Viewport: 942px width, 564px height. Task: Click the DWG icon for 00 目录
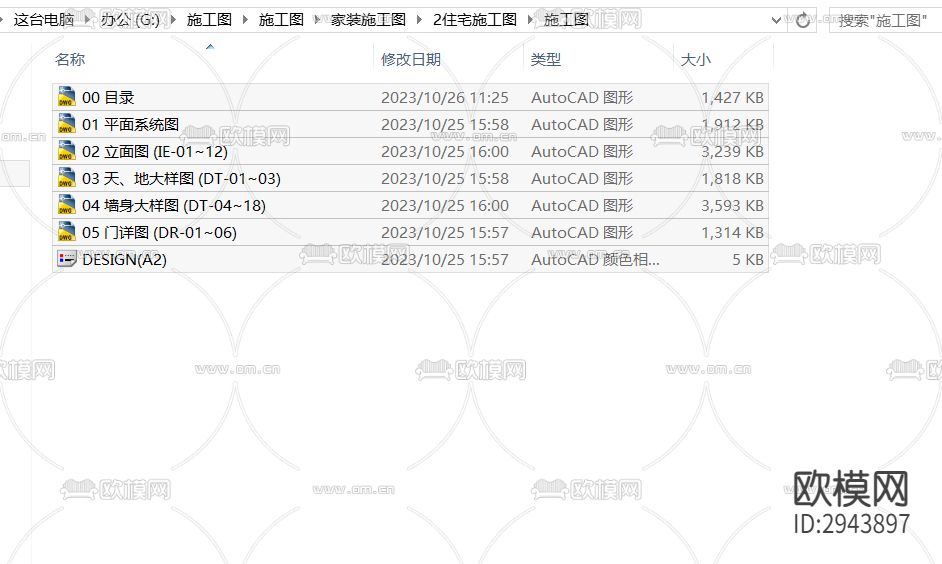point(66,97)
